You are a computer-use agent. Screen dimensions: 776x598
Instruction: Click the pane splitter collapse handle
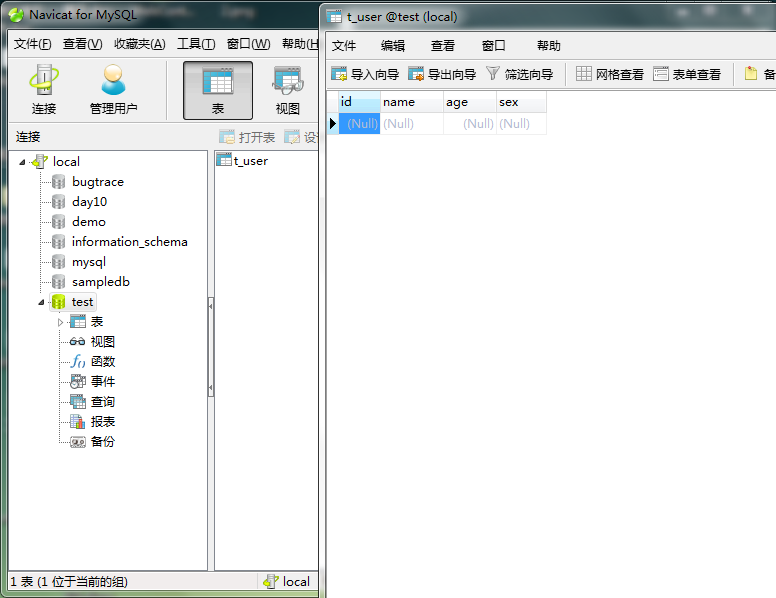coord(211,347)
